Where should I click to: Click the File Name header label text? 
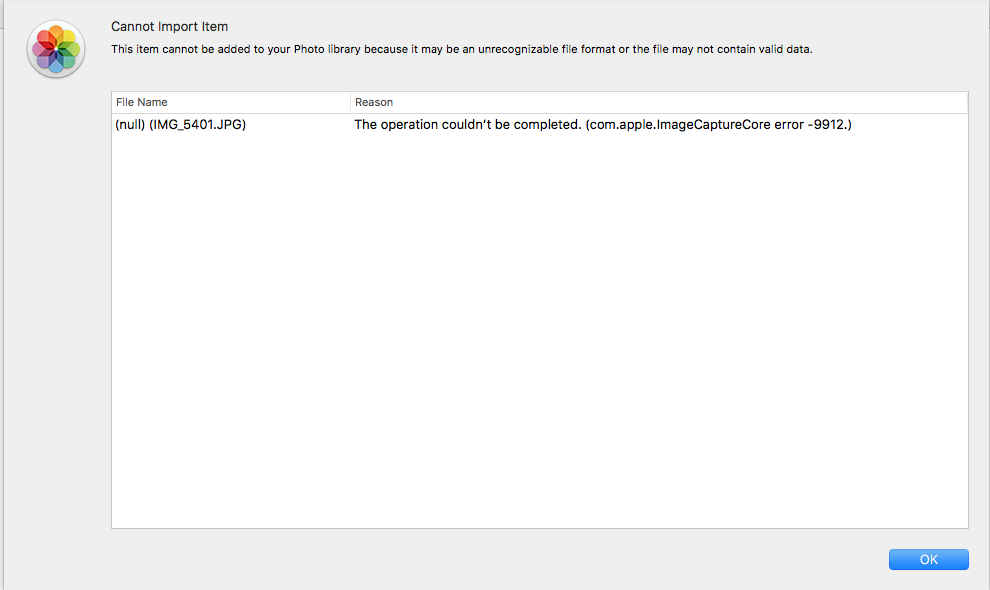pos(142,102)
